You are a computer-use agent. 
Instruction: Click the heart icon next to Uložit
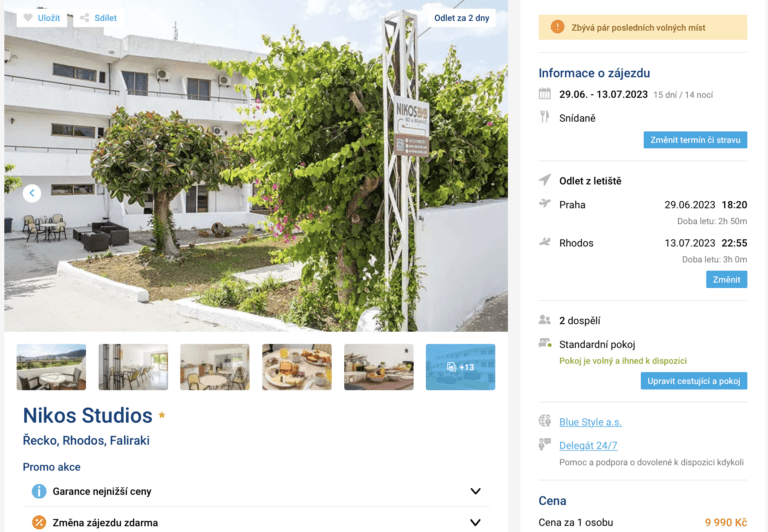pyautogui.click(x=28, y=18)
